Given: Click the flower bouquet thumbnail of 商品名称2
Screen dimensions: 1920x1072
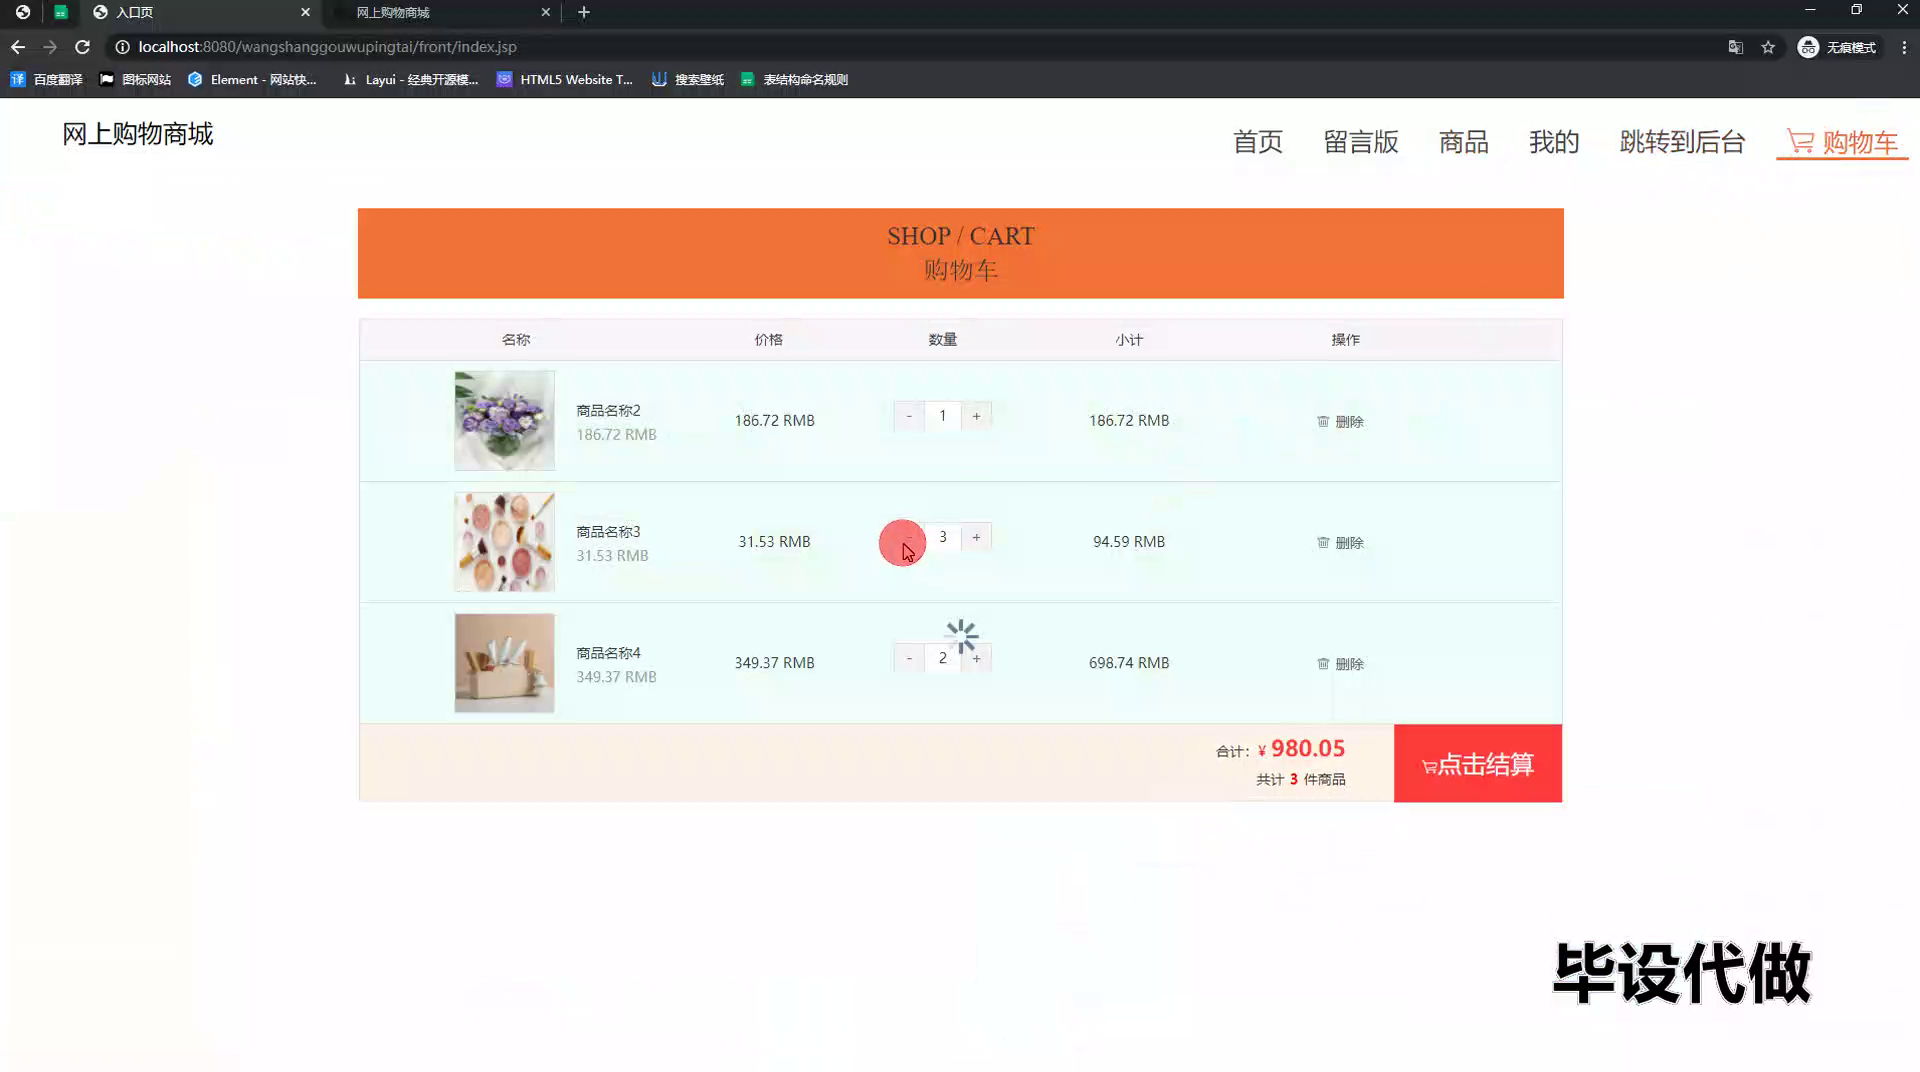Looking at the screenshot, I should point(504,421).
